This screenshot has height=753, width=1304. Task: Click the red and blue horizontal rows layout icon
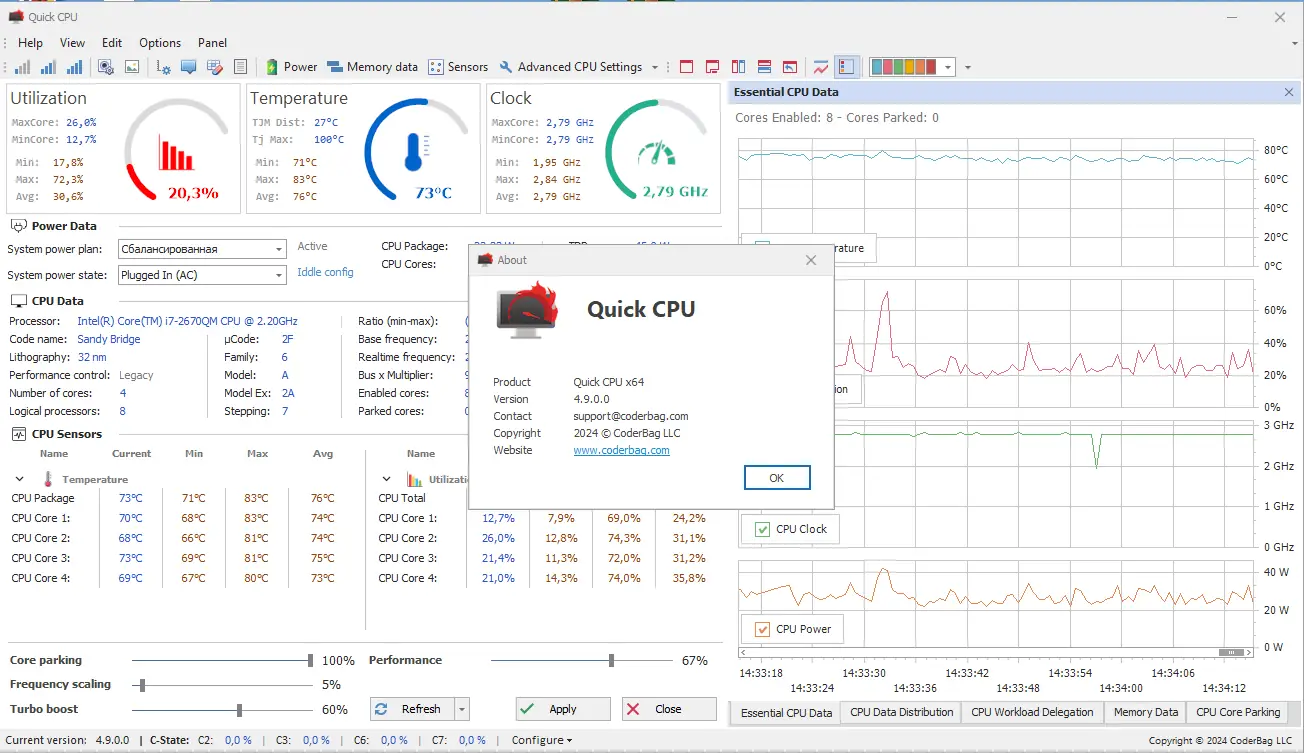tap(764, 67)
